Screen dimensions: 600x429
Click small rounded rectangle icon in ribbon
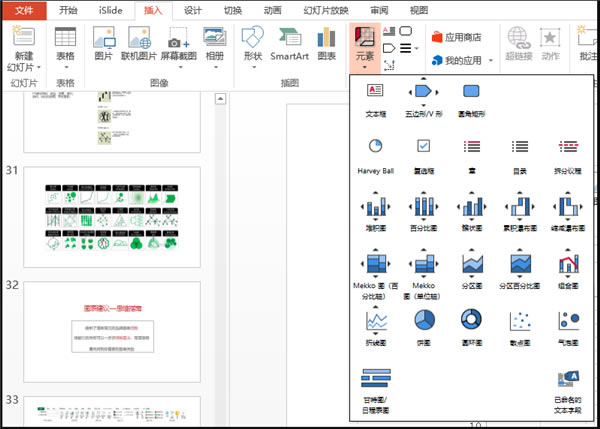coord(406,31)
